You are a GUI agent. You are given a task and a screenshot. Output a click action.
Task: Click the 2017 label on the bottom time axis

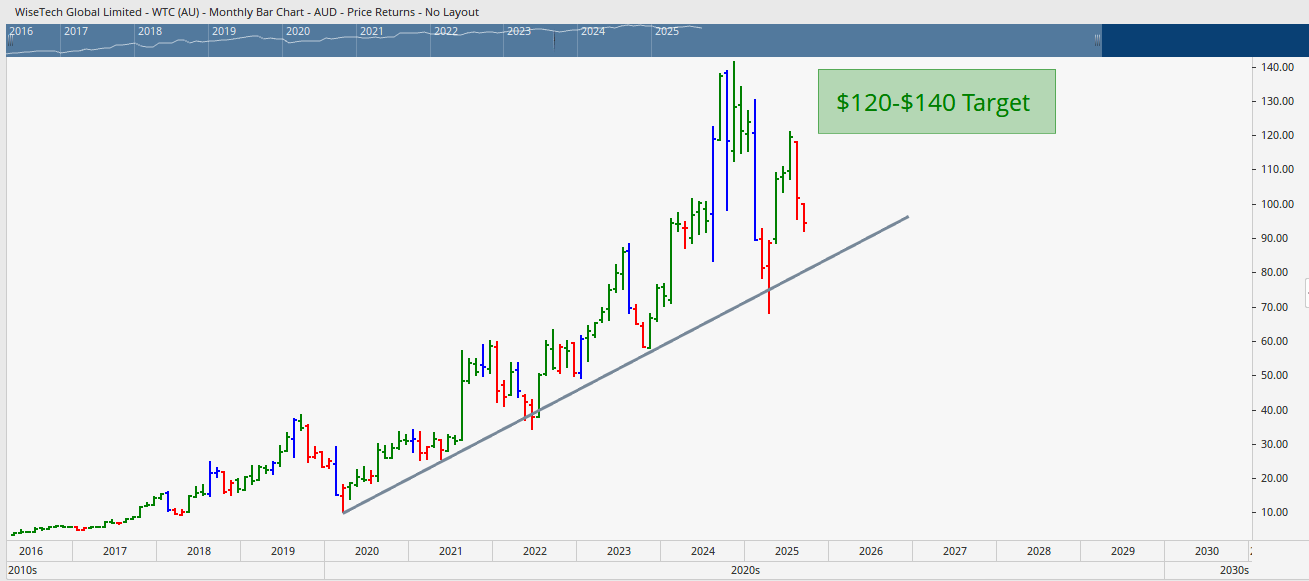click(115, 551)
